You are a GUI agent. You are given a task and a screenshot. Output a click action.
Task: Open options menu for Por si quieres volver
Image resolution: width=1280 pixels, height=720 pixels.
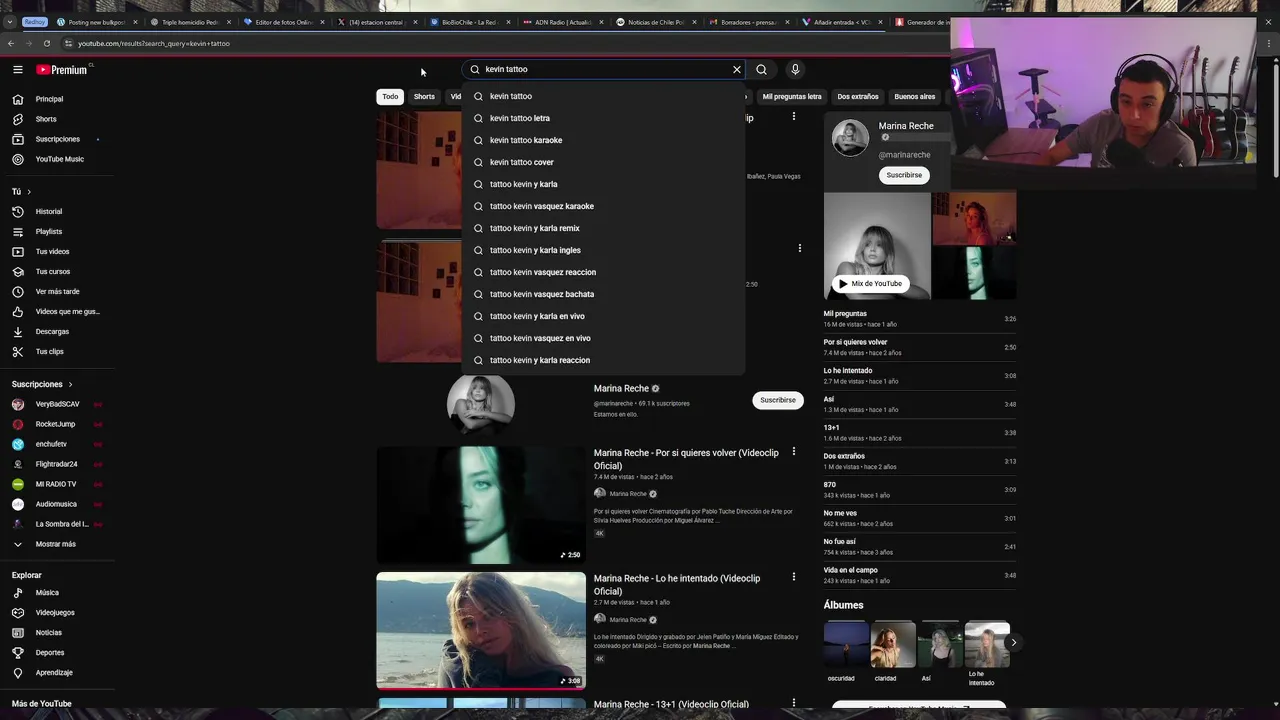point(794,452)
